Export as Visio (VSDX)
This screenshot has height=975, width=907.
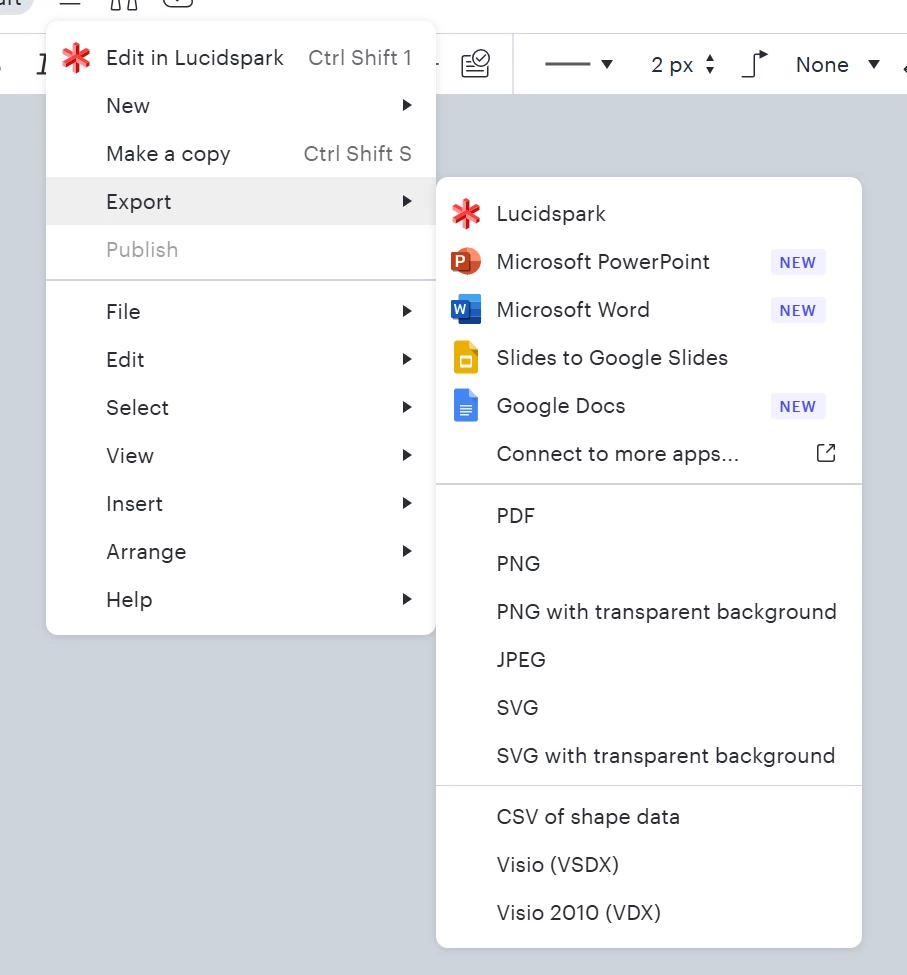(648, 864)
